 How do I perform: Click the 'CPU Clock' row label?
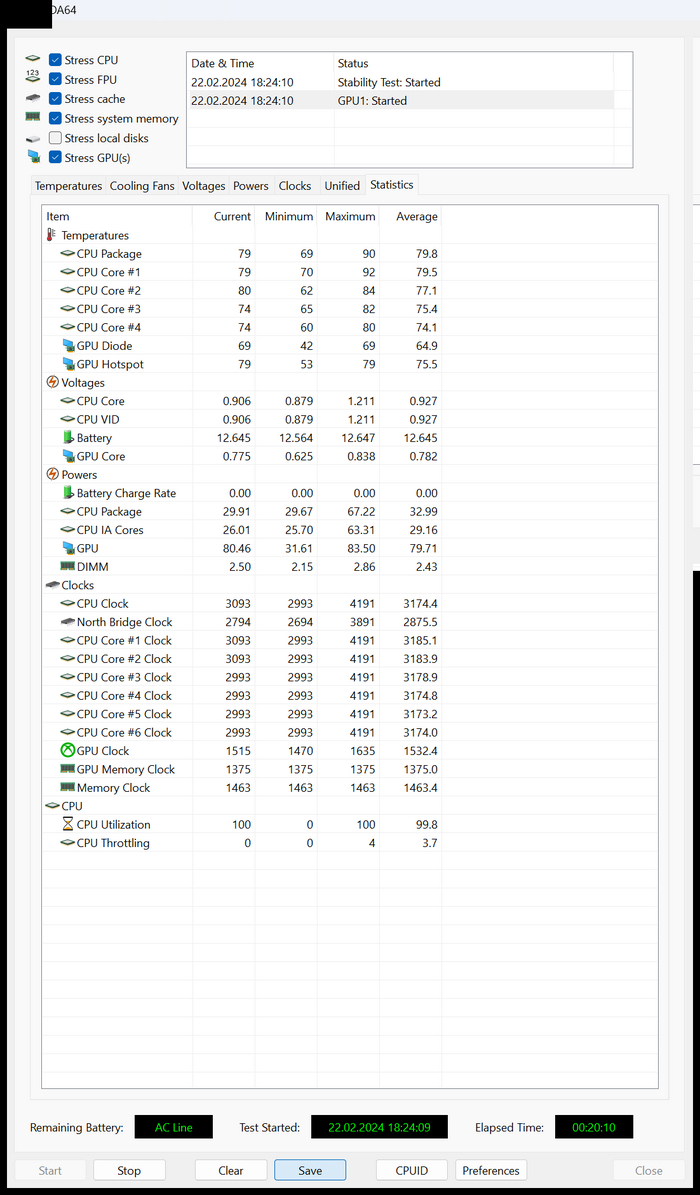tap(102, 604)
